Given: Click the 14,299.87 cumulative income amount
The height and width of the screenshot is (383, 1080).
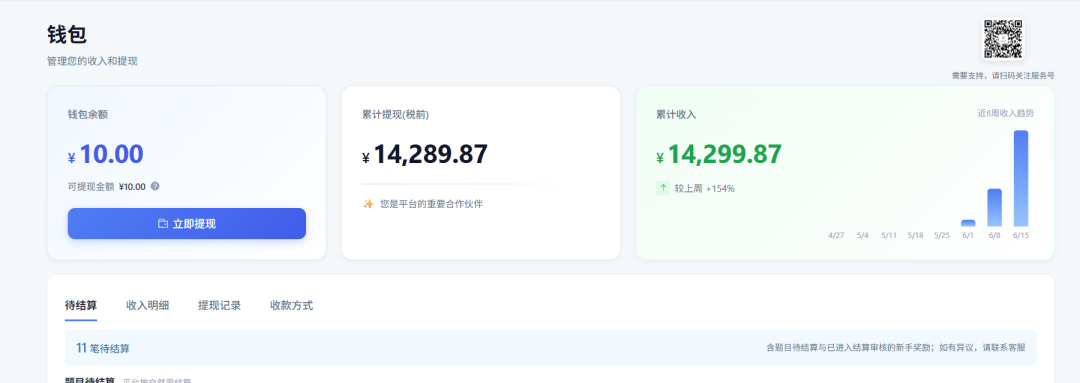Looking at the screenshot, I should [719, 155].
